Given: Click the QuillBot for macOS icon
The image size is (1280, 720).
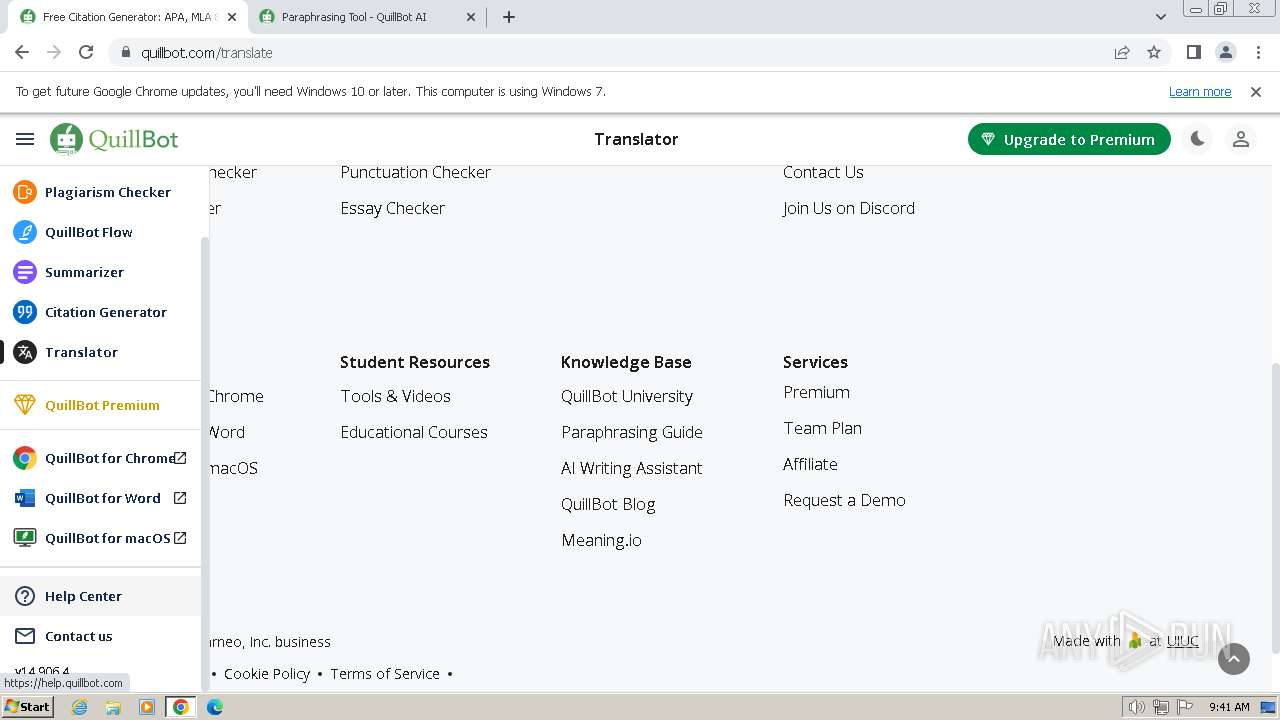Looking at the screenshot, I should [x=25, y=538].
